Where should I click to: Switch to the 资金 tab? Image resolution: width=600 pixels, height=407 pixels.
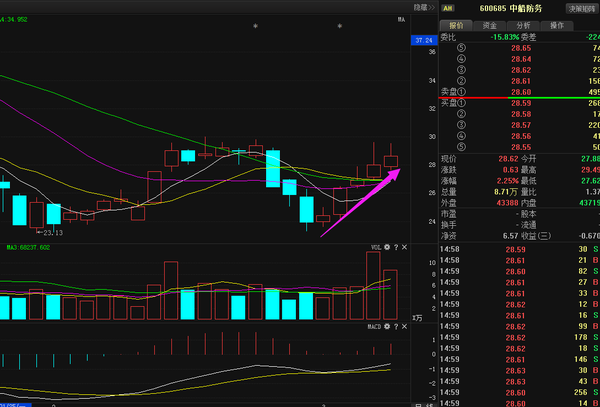[x=489, y=26]
